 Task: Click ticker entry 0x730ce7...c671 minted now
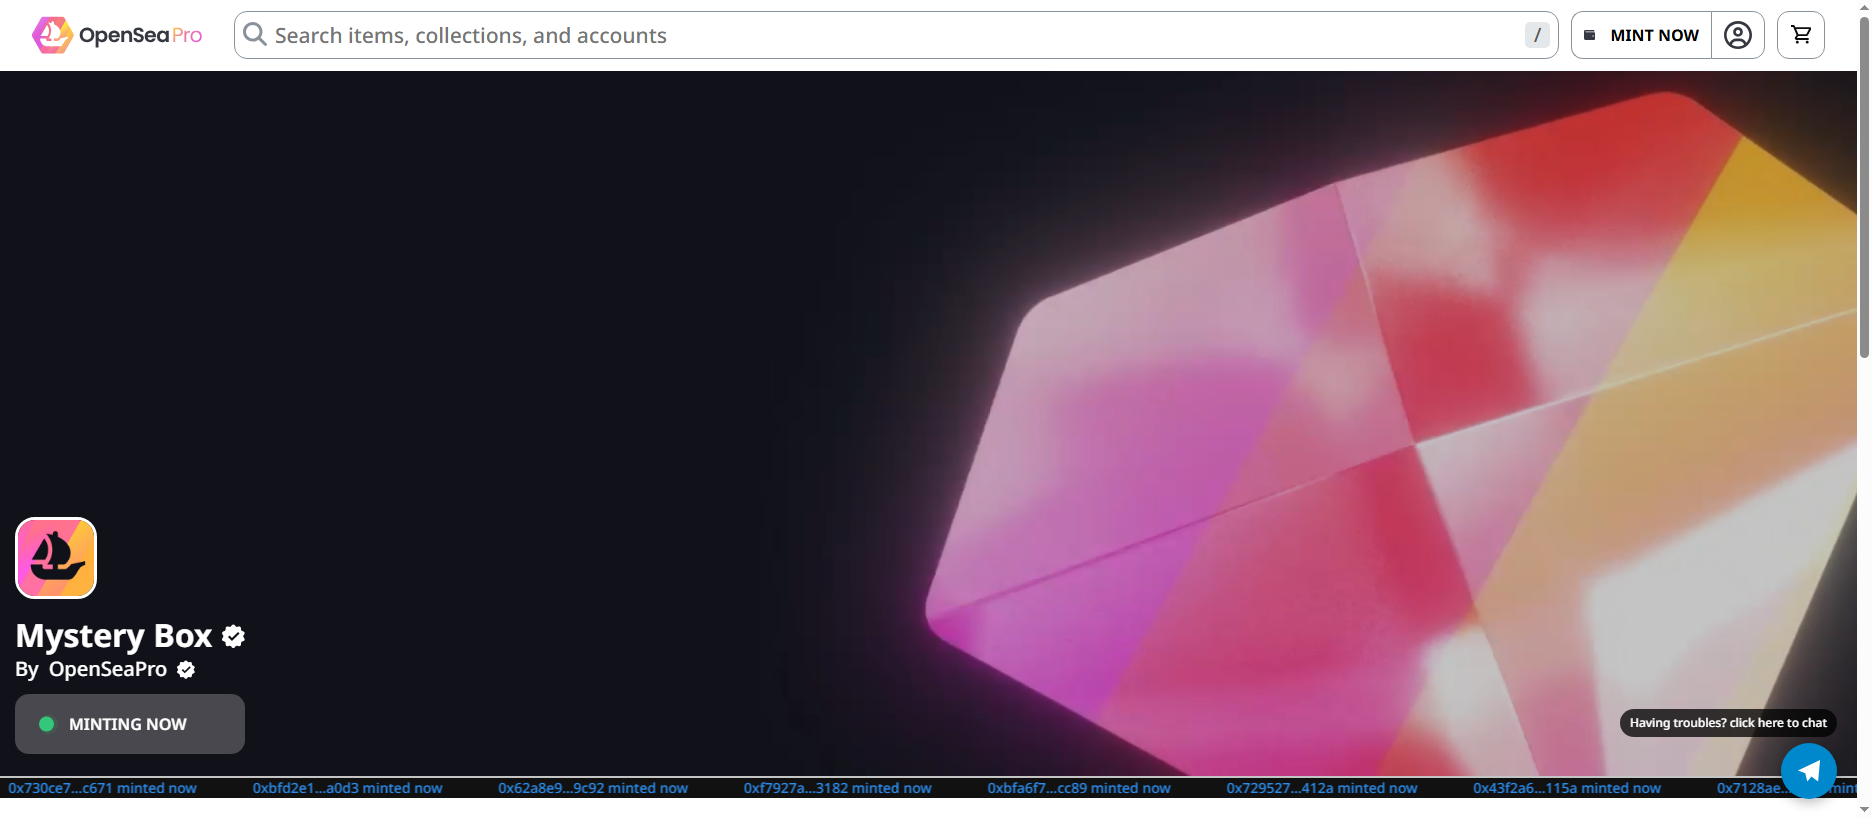(103, 788)
